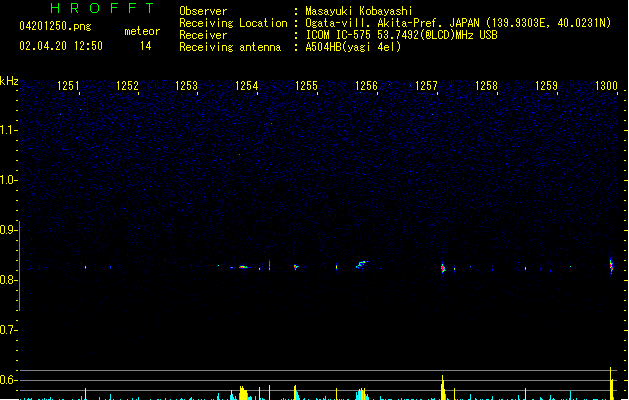Click the elongated echo just after 1254
This screenshot has height=400, width=629.
(x=241, y=267)
